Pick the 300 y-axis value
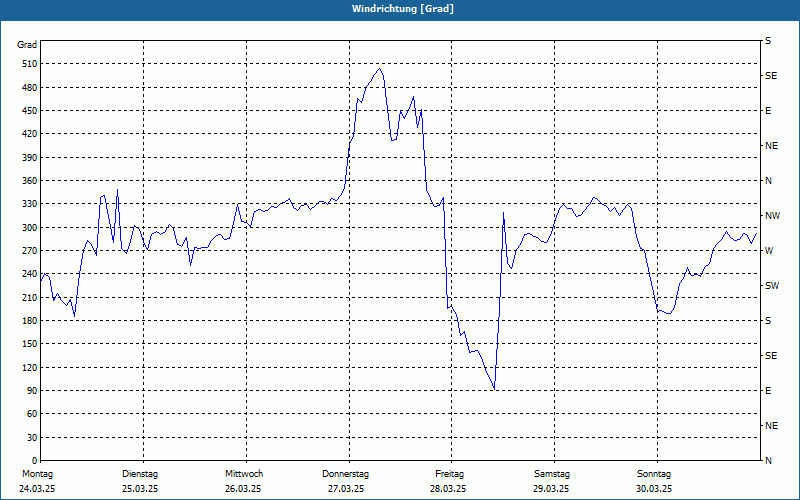The image size is (800, 500). tap(30, 228)
